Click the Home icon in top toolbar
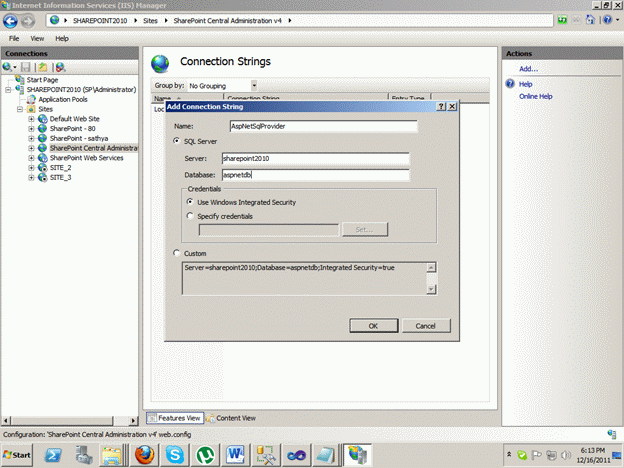624x468 pixels. [591, 20]
